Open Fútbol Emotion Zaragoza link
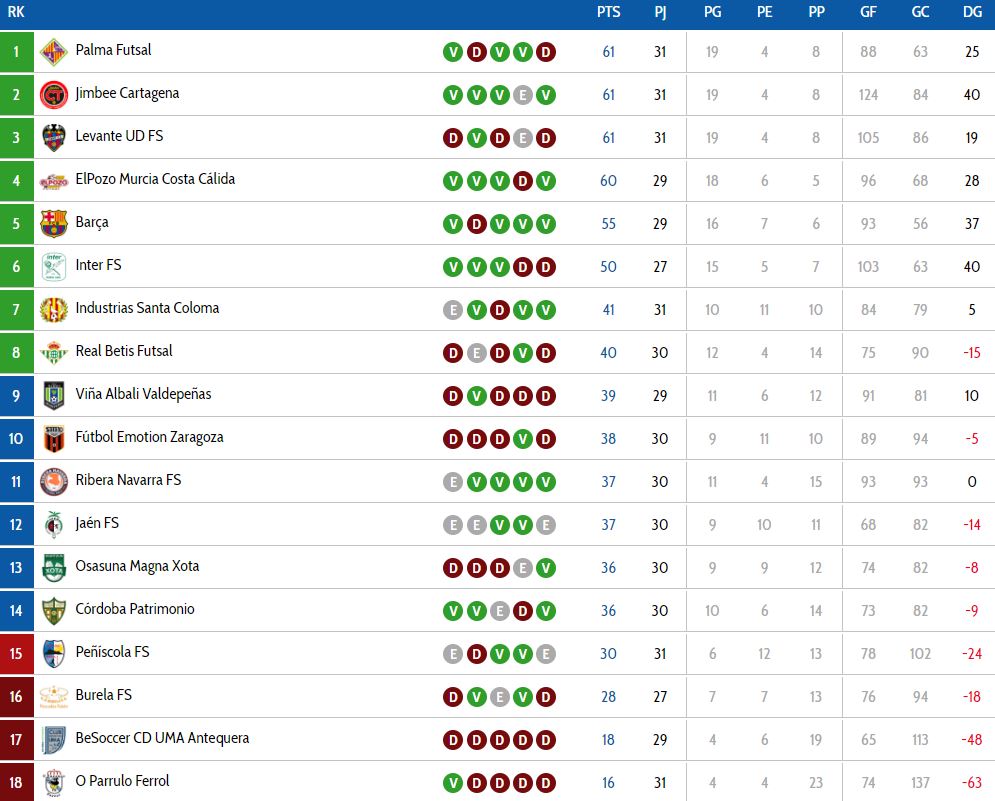The height and width of the screenshot is (801, 995). (149, 437)
